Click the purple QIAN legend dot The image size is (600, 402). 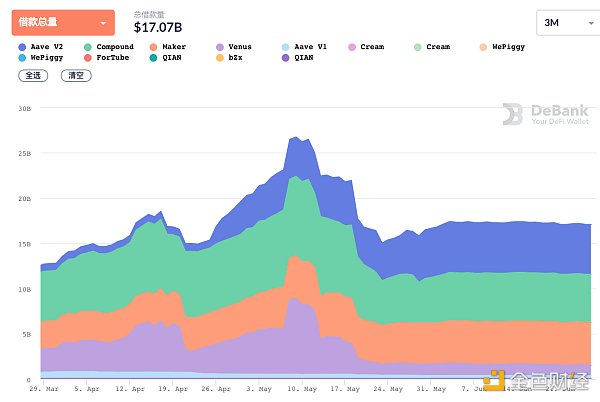[285, 57]
